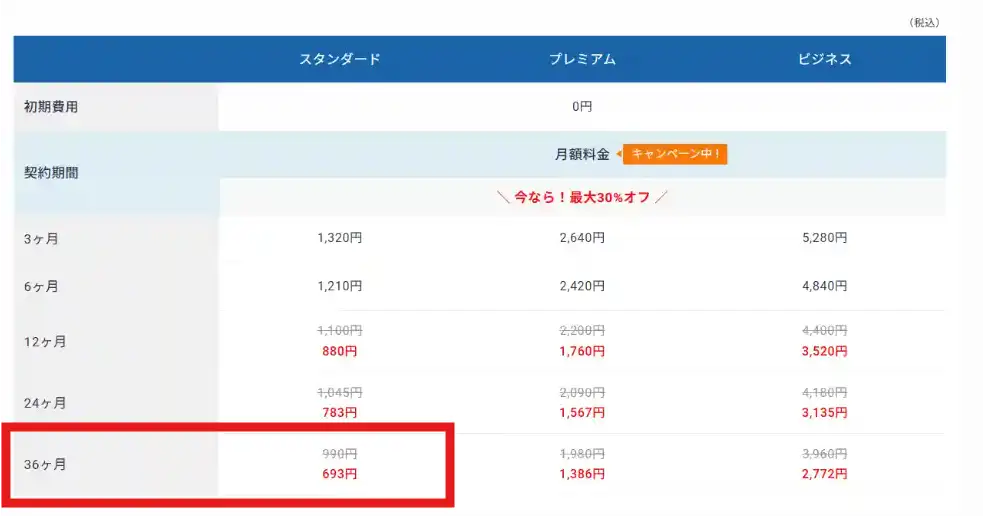Select the 3ヶ月 contract period label
983x516 pixels.
pyautogui.click(x=41, y=239)
